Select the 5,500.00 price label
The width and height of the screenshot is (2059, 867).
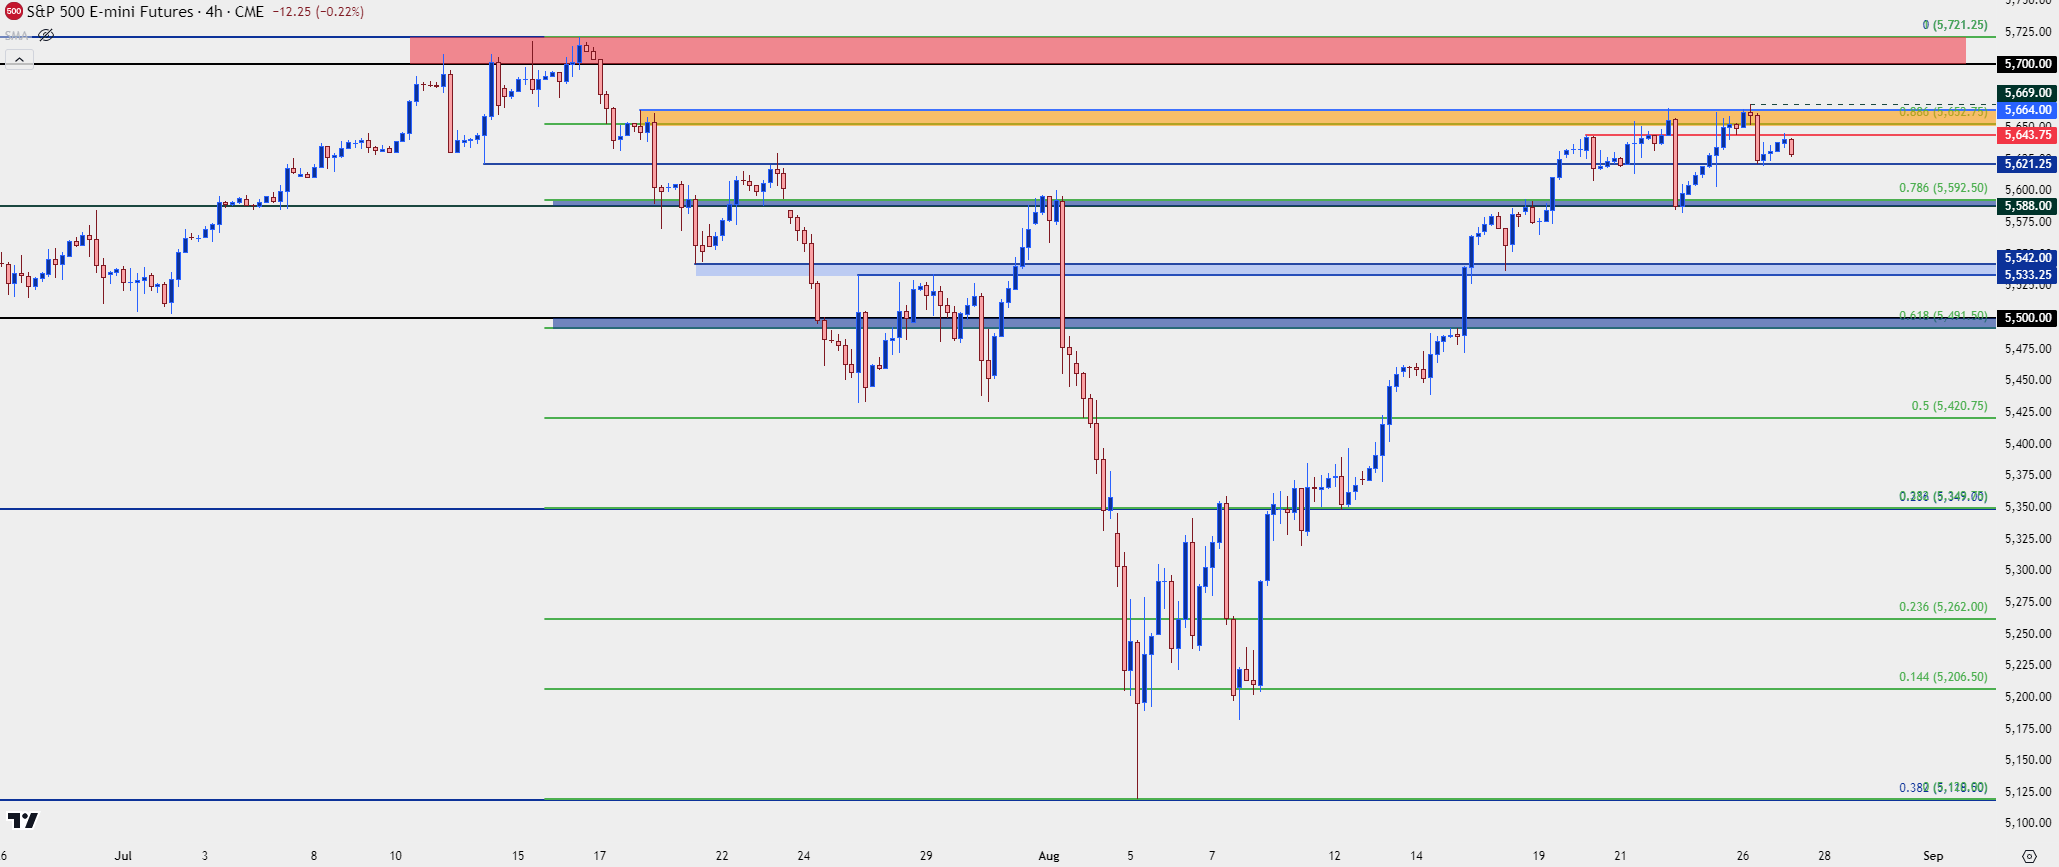tap(2026, 318)
